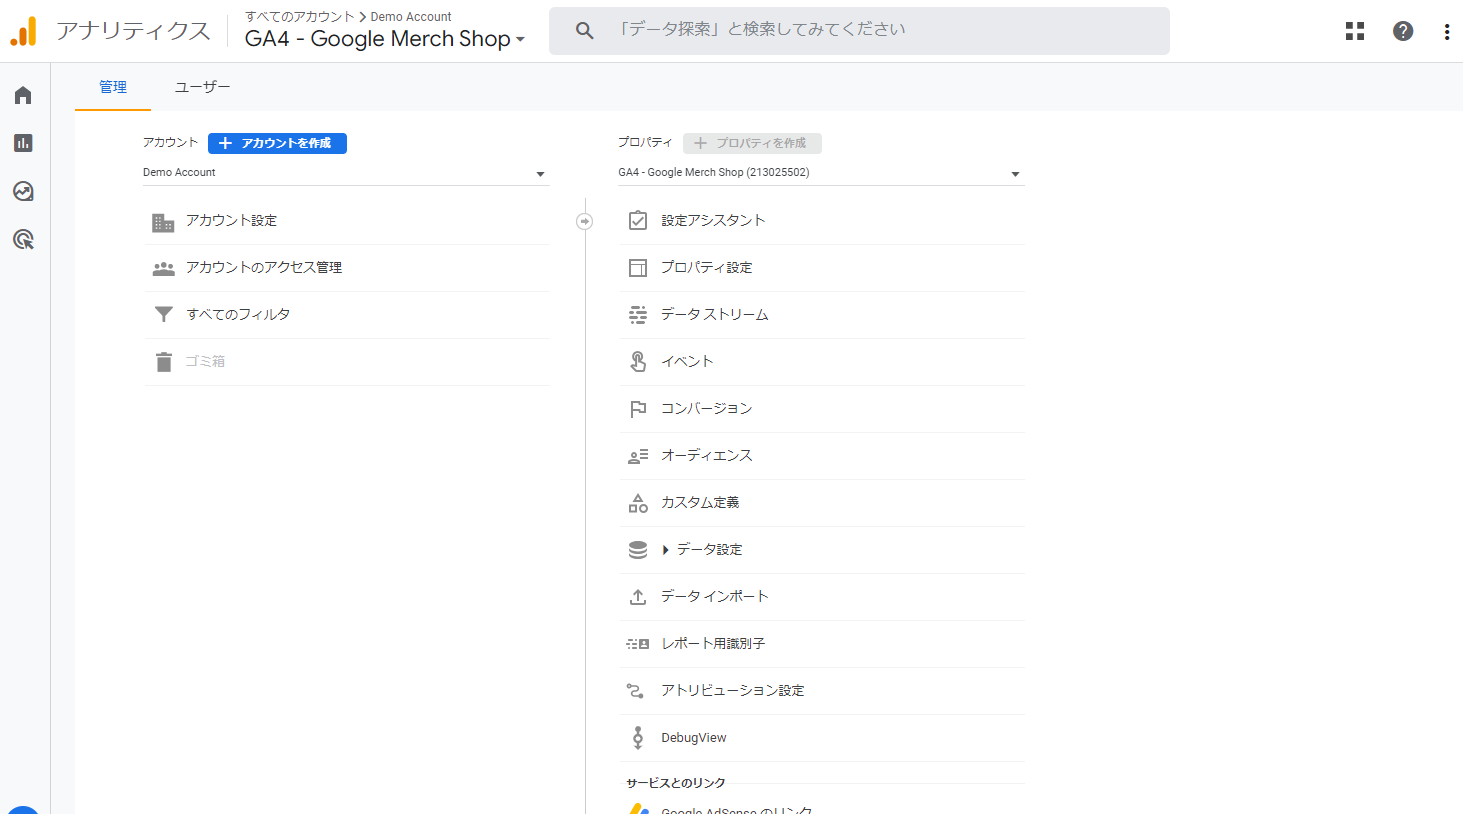Click the アカウントのアクセス管理 people icon

pos(163,268)
